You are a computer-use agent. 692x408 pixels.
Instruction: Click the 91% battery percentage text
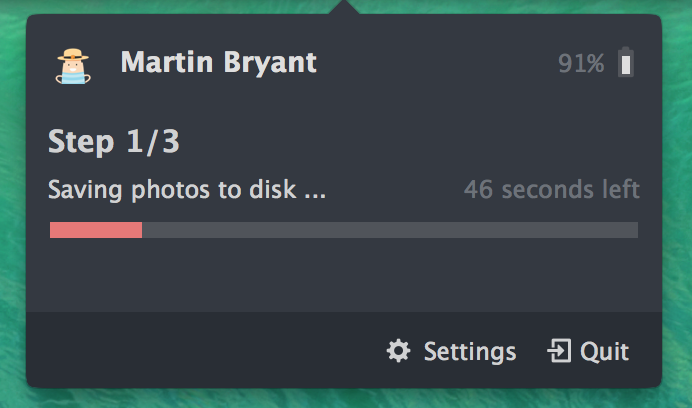581,63
